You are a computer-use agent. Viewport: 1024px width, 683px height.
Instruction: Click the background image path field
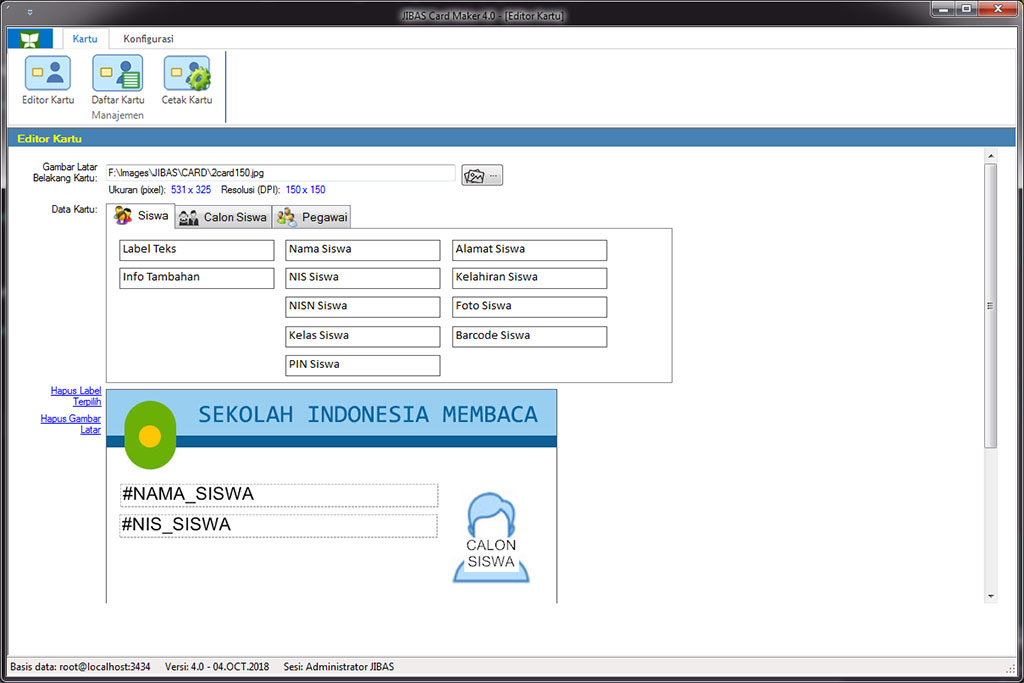[x=280, y=173]
